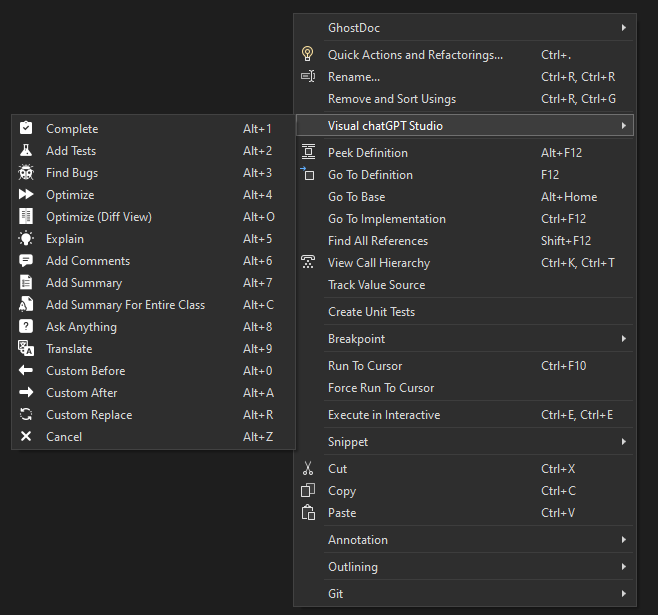Image resolution: width=658 pixels, height=615 pixels.
Task: Choose Find All References
Action: tap(465, 241)
